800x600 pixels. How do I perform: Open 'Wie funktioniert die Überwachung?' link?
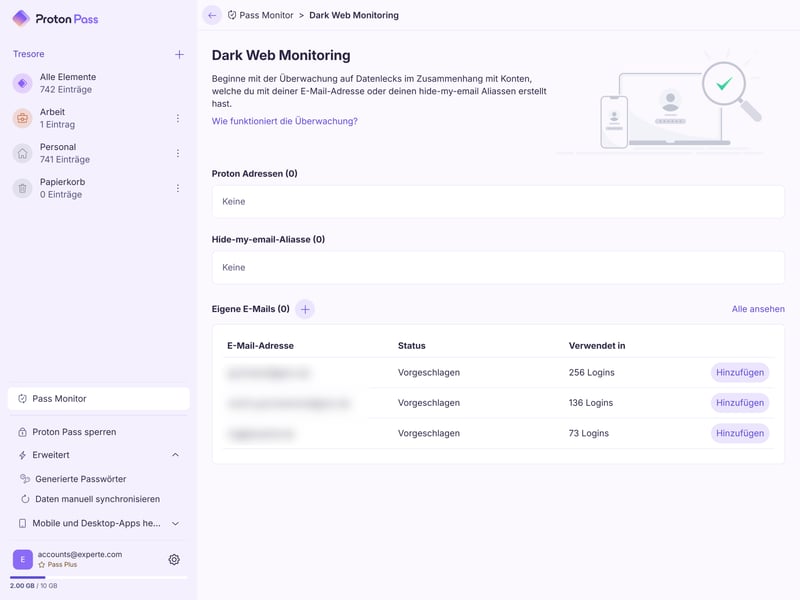pos(284,121)
